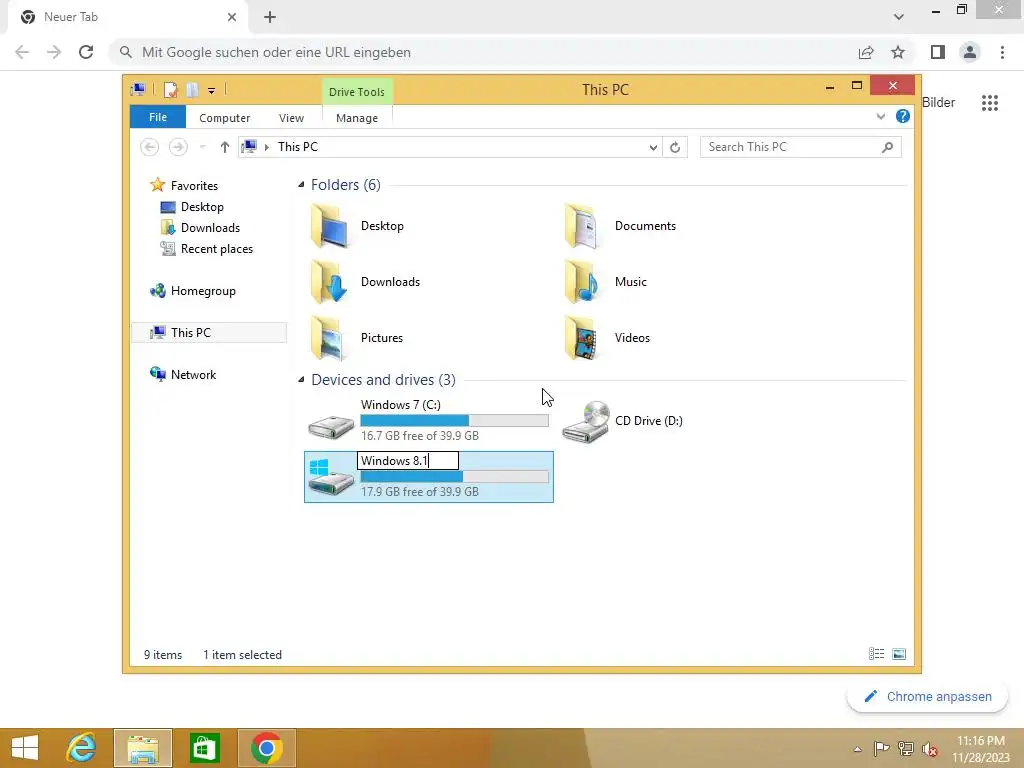Toggle Chrome side panel
1024x768 pixels.
tap(938, 52)
